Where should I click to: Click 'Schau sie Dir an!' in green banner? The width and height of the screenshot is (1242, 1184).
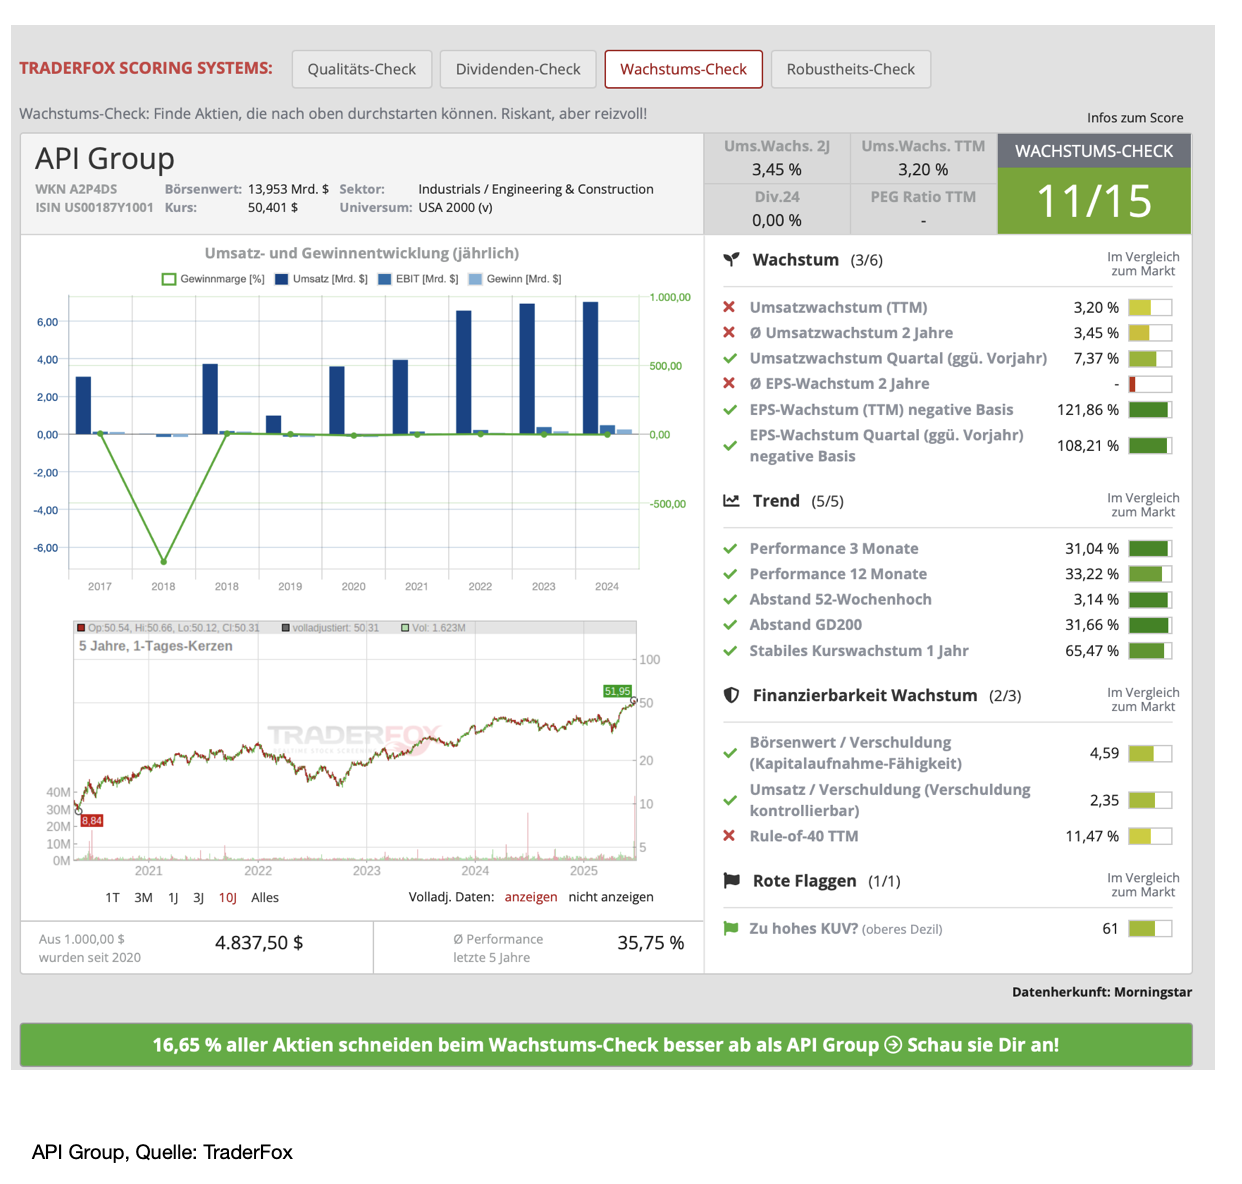[983, 1045]
